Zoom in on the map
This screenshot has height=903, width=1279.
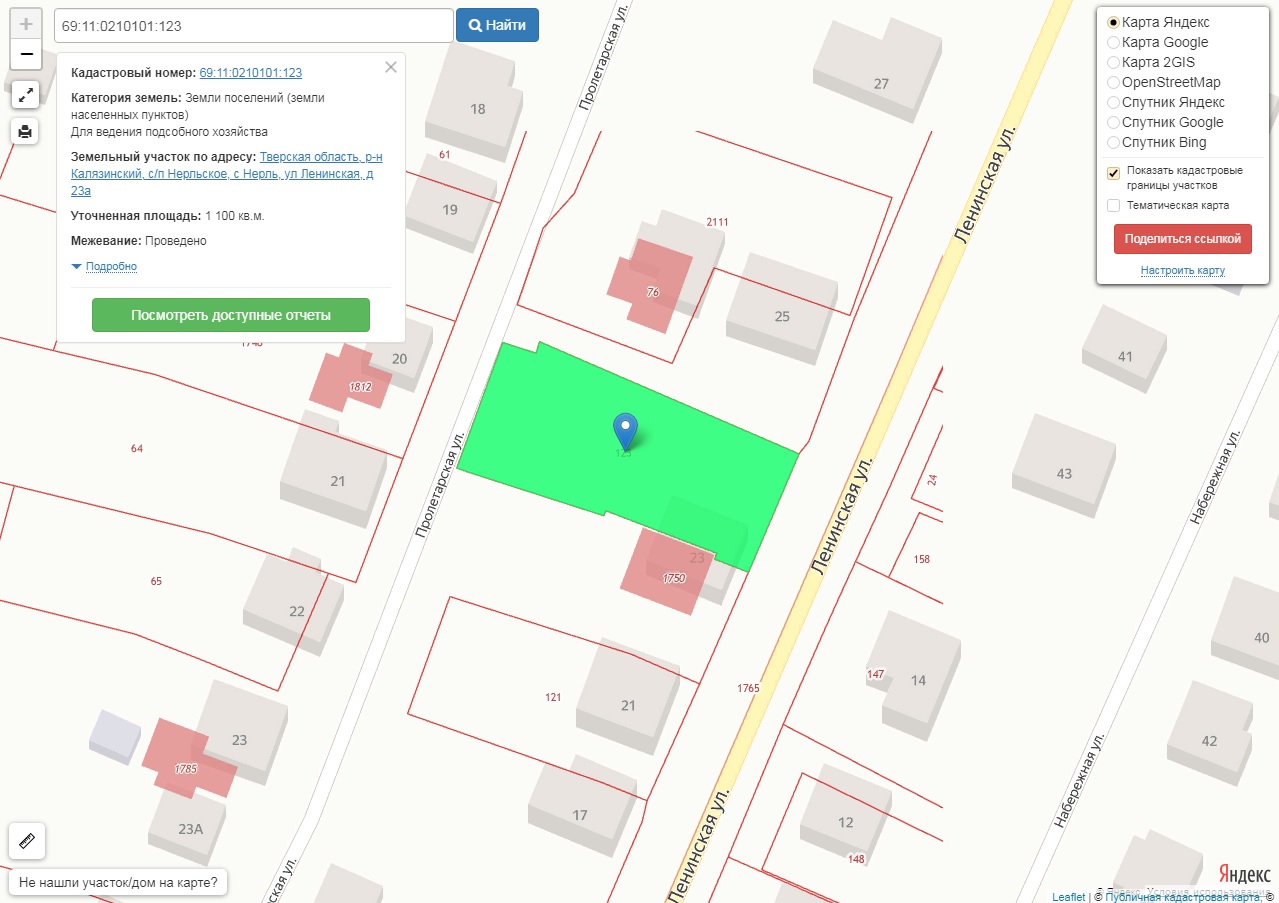click(26, 24)
